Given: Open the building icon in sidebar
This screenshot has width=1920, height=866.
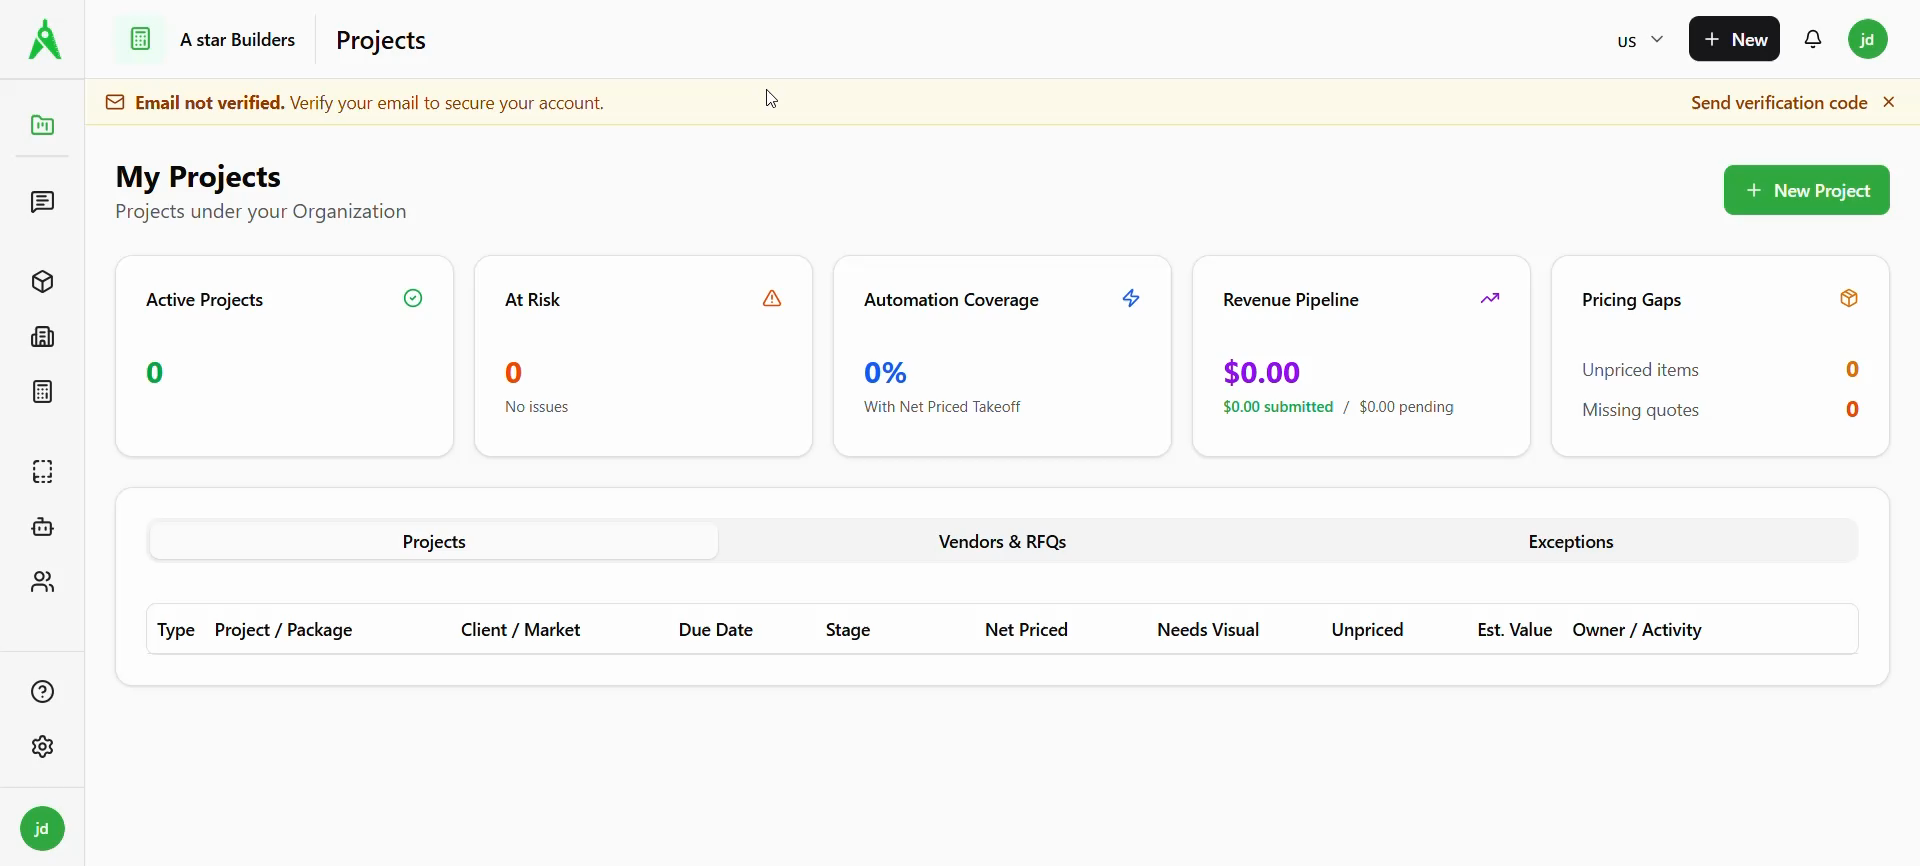Looking at the screenshot, I should point(42,337).
